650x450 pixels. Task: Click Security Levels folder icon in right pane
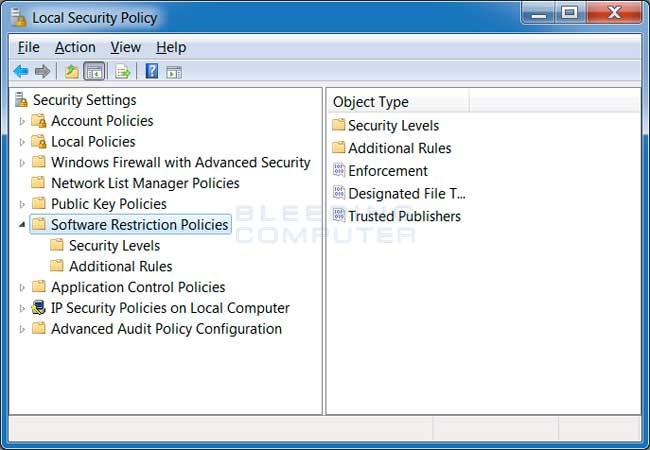[x=338, y=124]
